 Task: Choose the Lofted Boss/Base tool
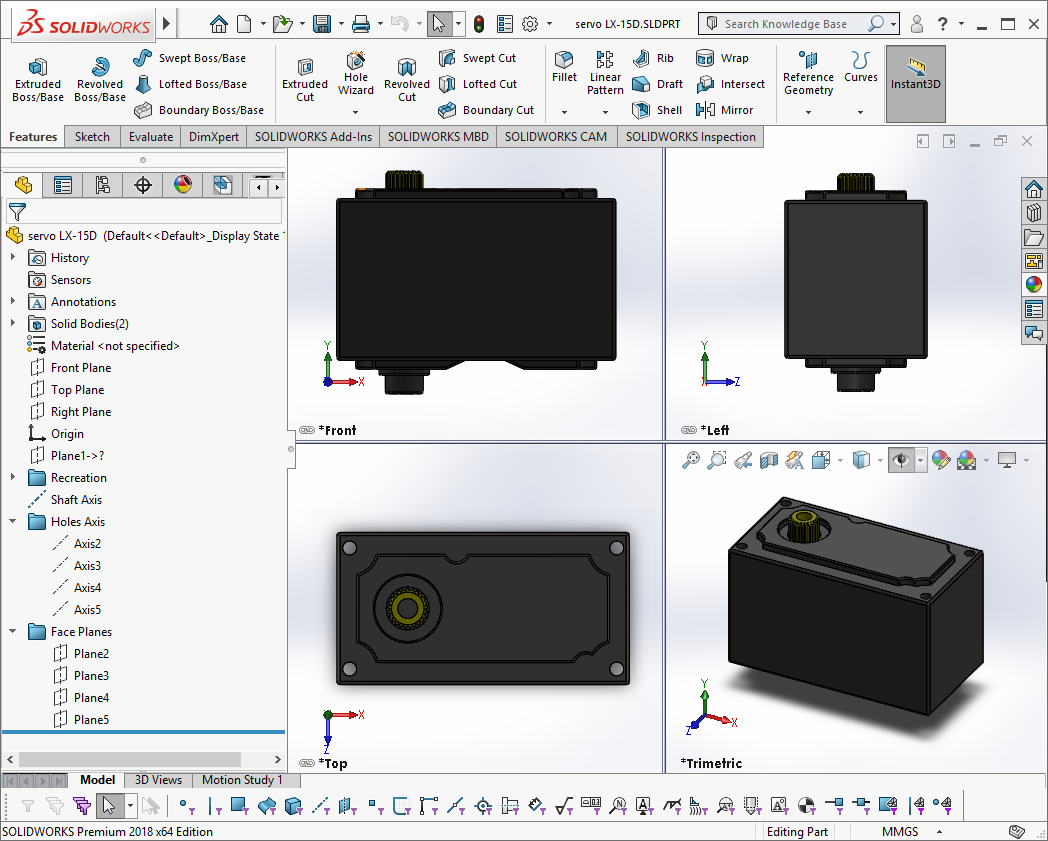pyautogui.click(x=190, y=84)
